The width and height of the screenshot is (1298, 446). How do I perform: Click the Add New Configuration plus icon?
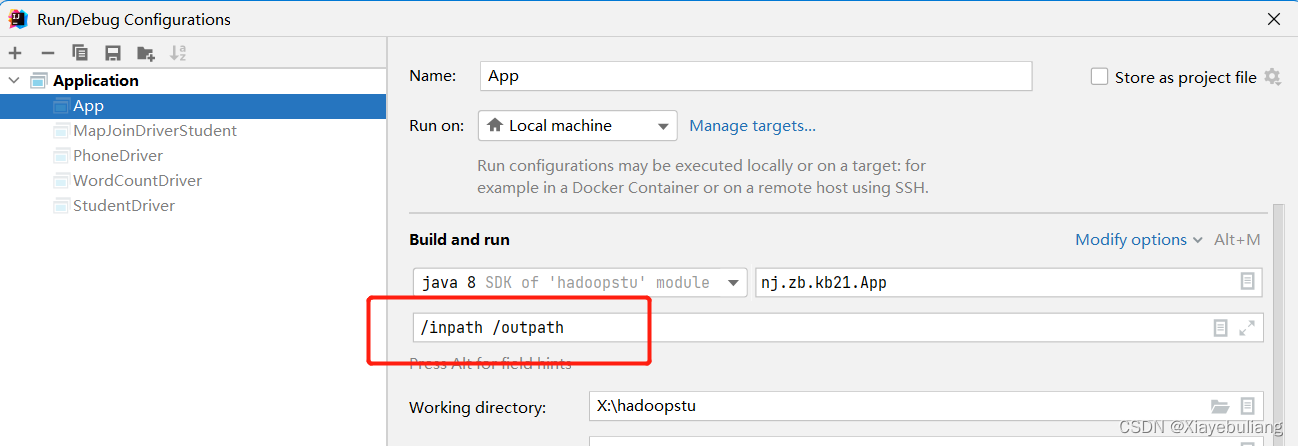[x=15, y=53]
